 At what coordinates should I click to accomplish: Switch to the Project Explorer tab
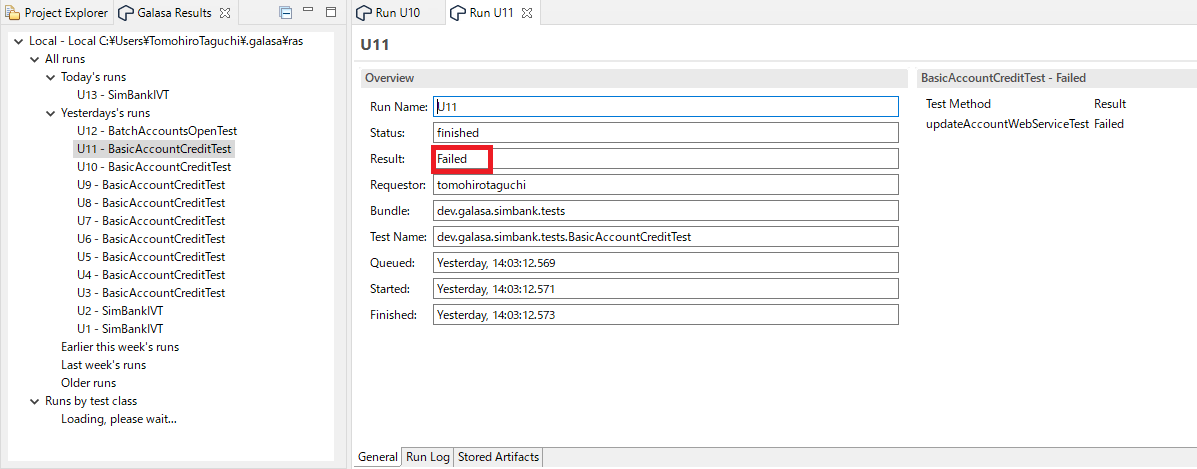tap(57, 13)
